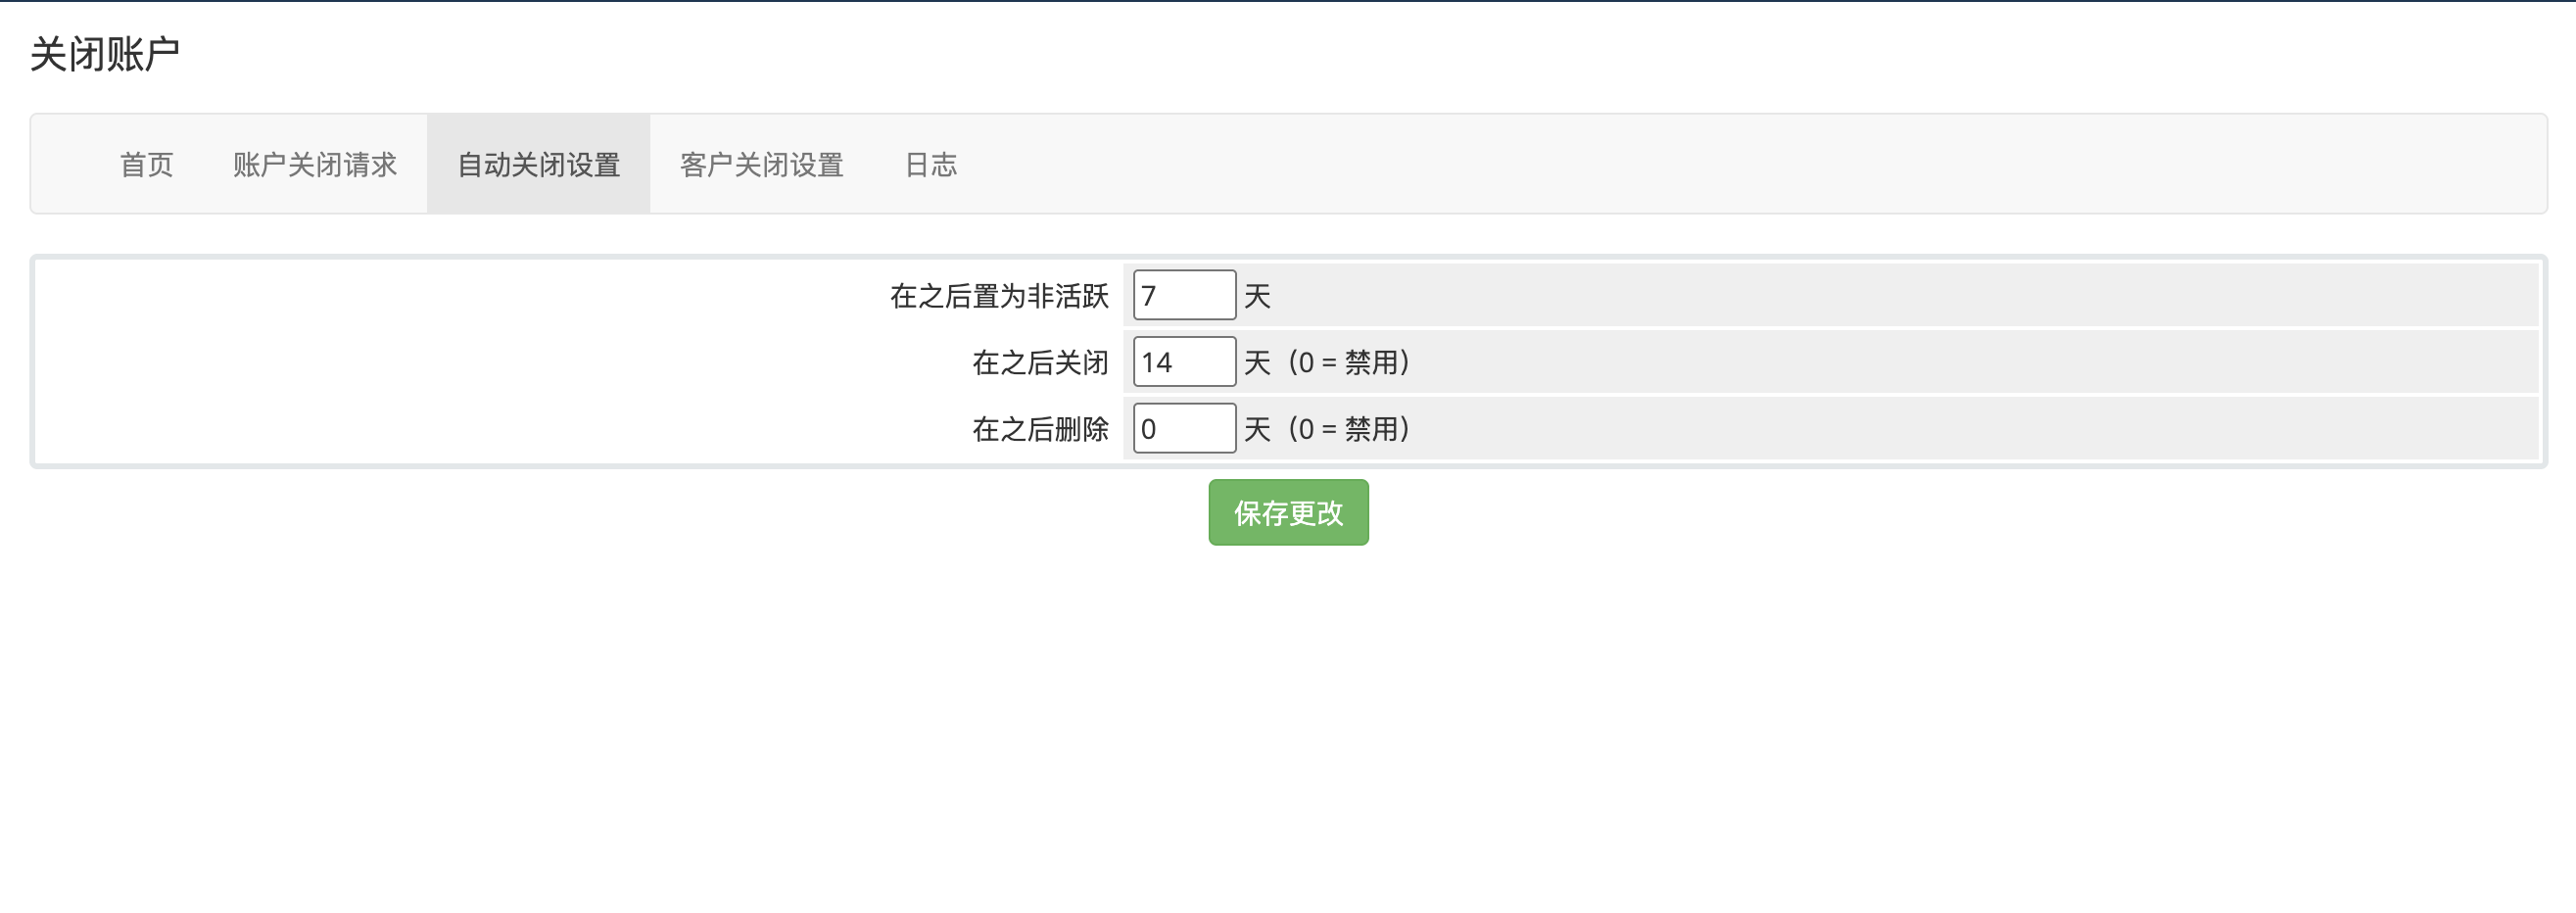Go to the 客户关闭设置 tab
This screenshot has width=2576, height=913.
point(761,164)
